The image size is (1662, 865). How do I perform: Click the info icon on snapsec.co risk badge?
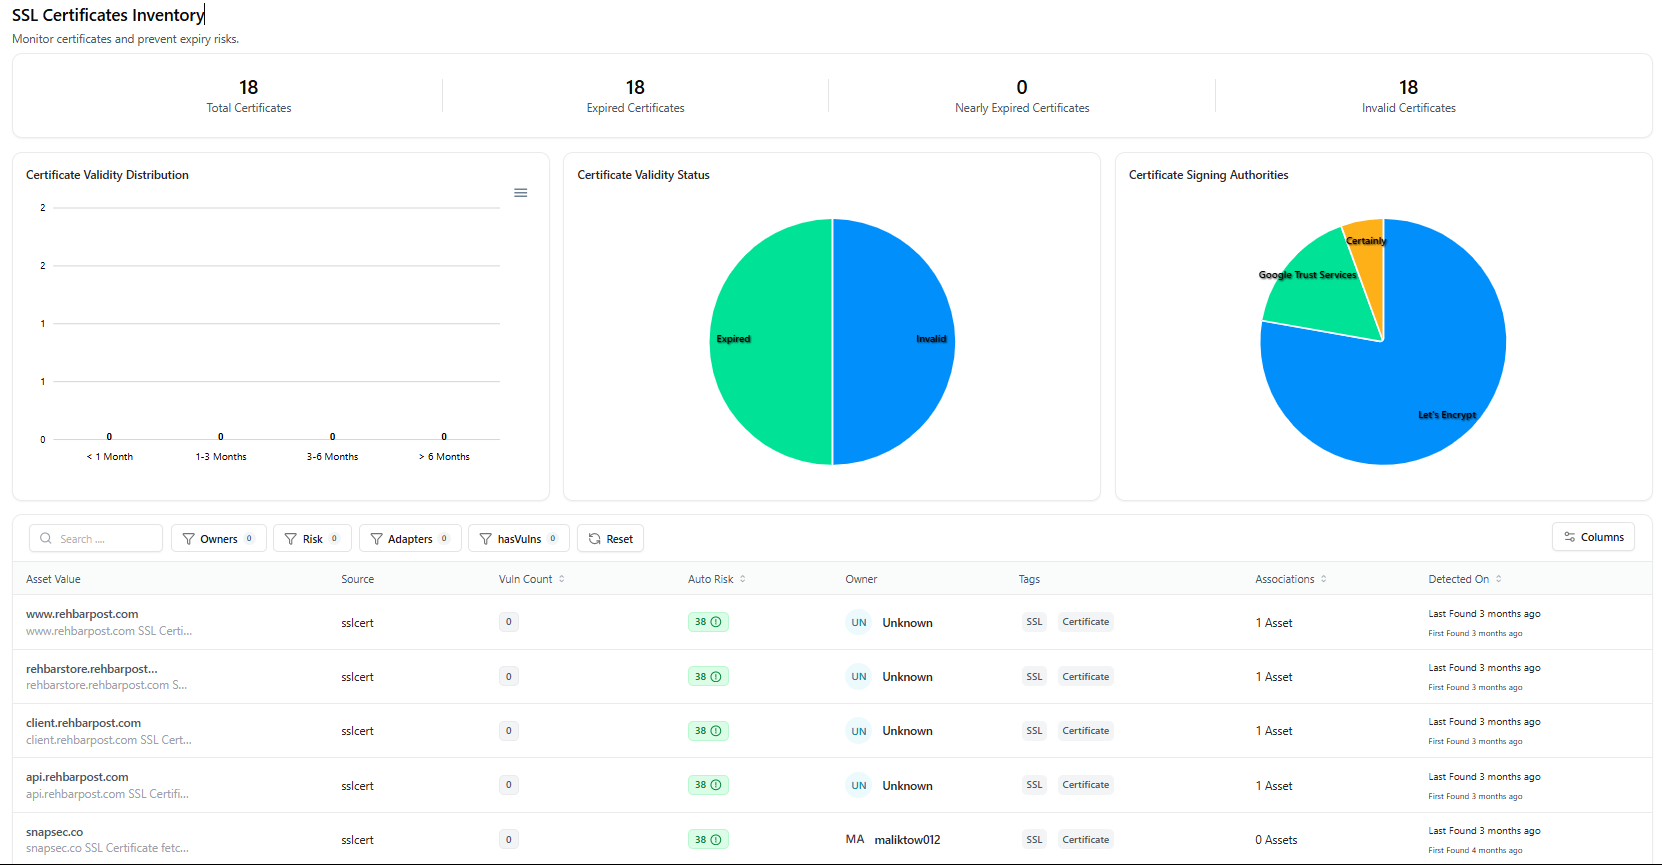(x=716, y=840)
